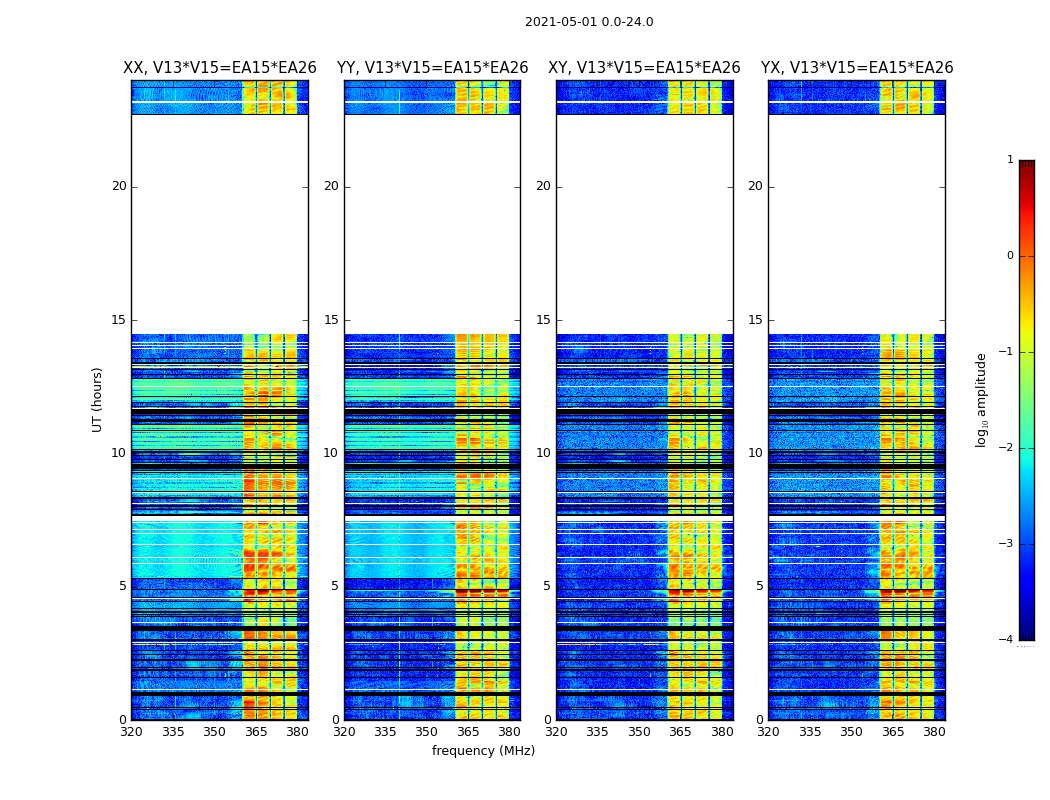The width and height of the screenshot is (1050, 800).
Task: Click the YY polarization panel title
Action: (433, 68)
